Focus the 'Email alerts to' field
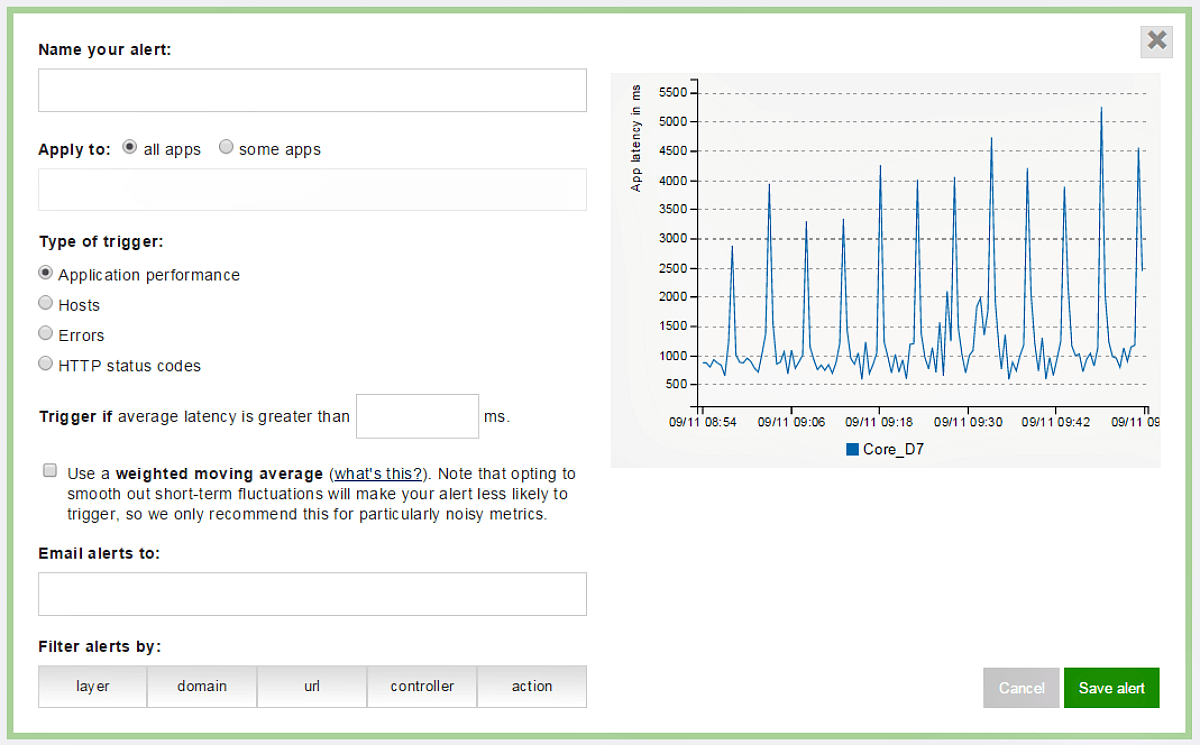This screenshot has height=745, width=1200. (312, 594)
